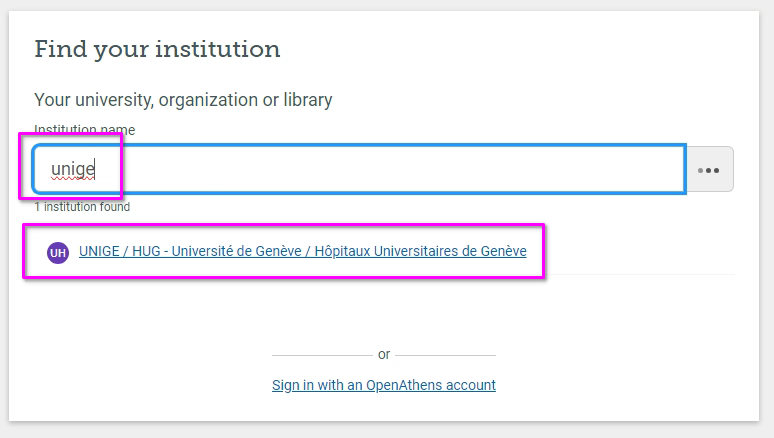Click the misspelling-underlined word "unige"
The image size is (774, 438).
73,170
